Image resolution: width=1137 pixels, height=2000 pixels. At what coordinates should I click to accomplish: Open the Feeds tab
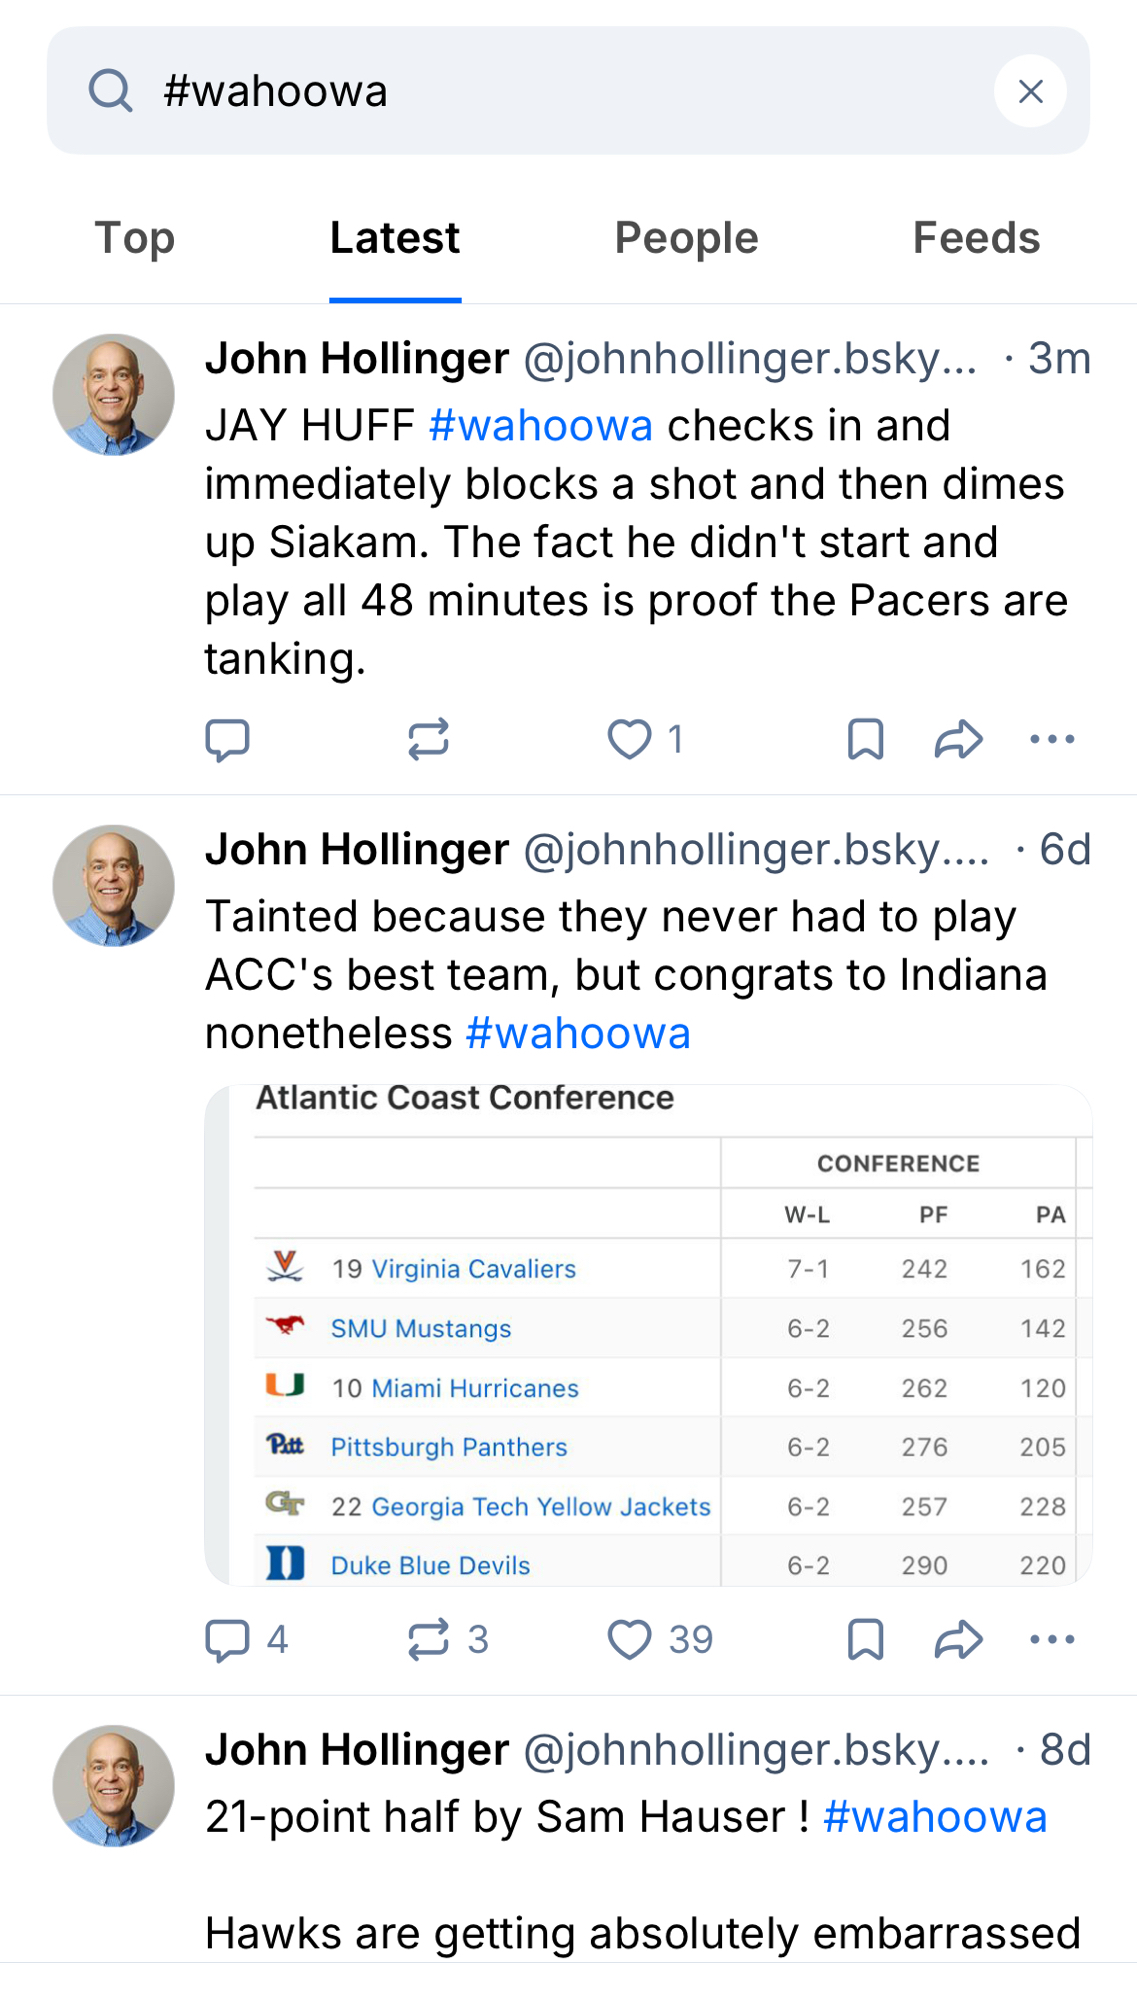pyautogui.click(x=976, y=238)
